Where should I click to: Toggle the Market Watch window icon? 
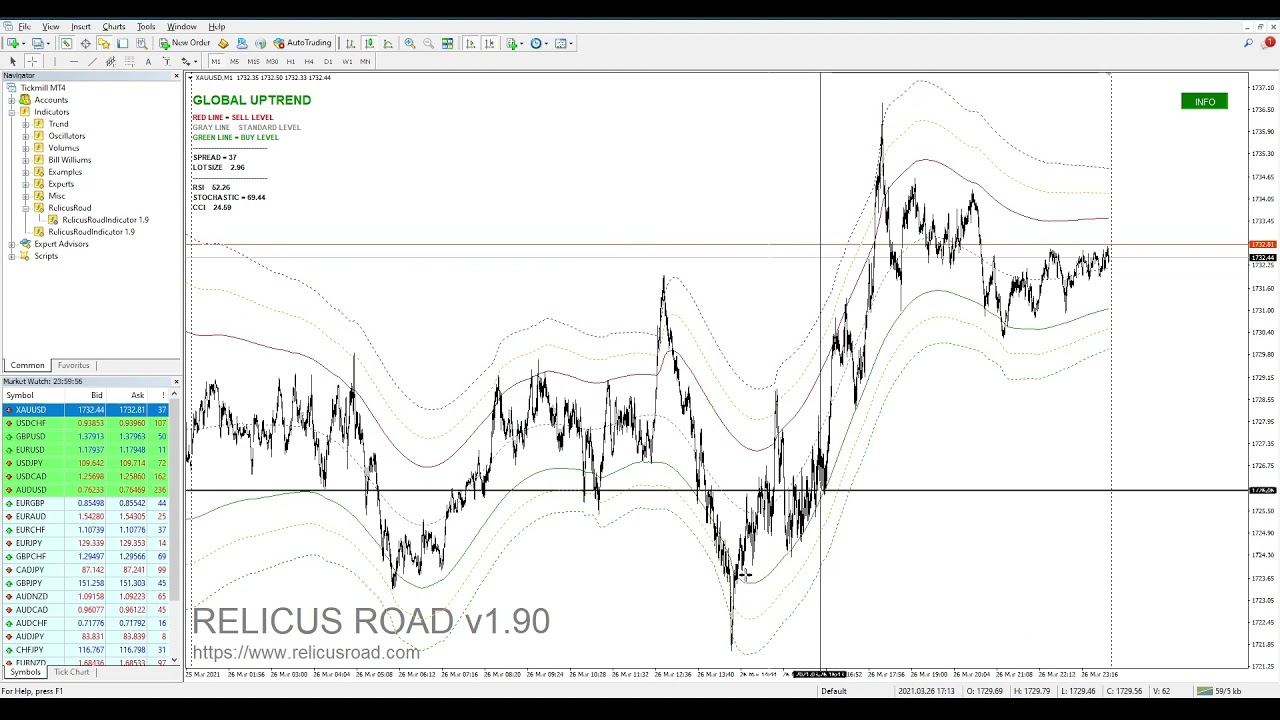[66, 43]
